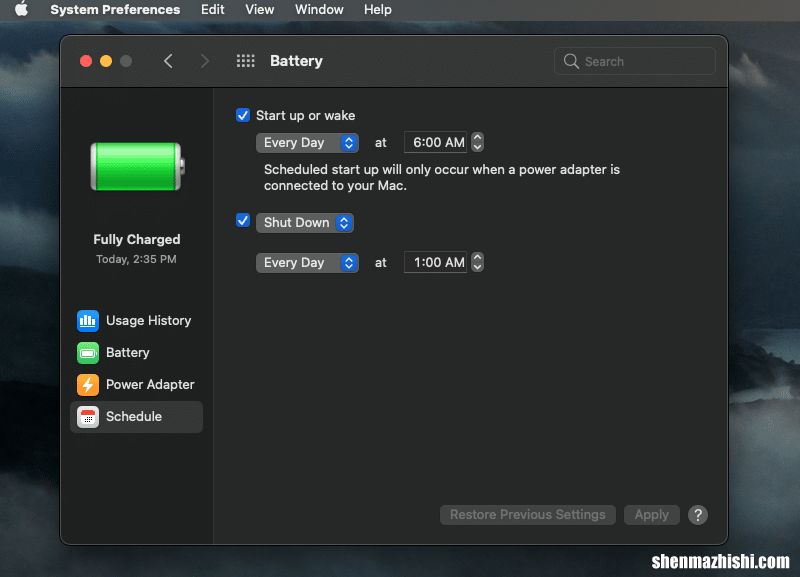Viewport: 800px width, 577px height.
Task: Open the Shut Down action dropdown
Action: [305, 223]
